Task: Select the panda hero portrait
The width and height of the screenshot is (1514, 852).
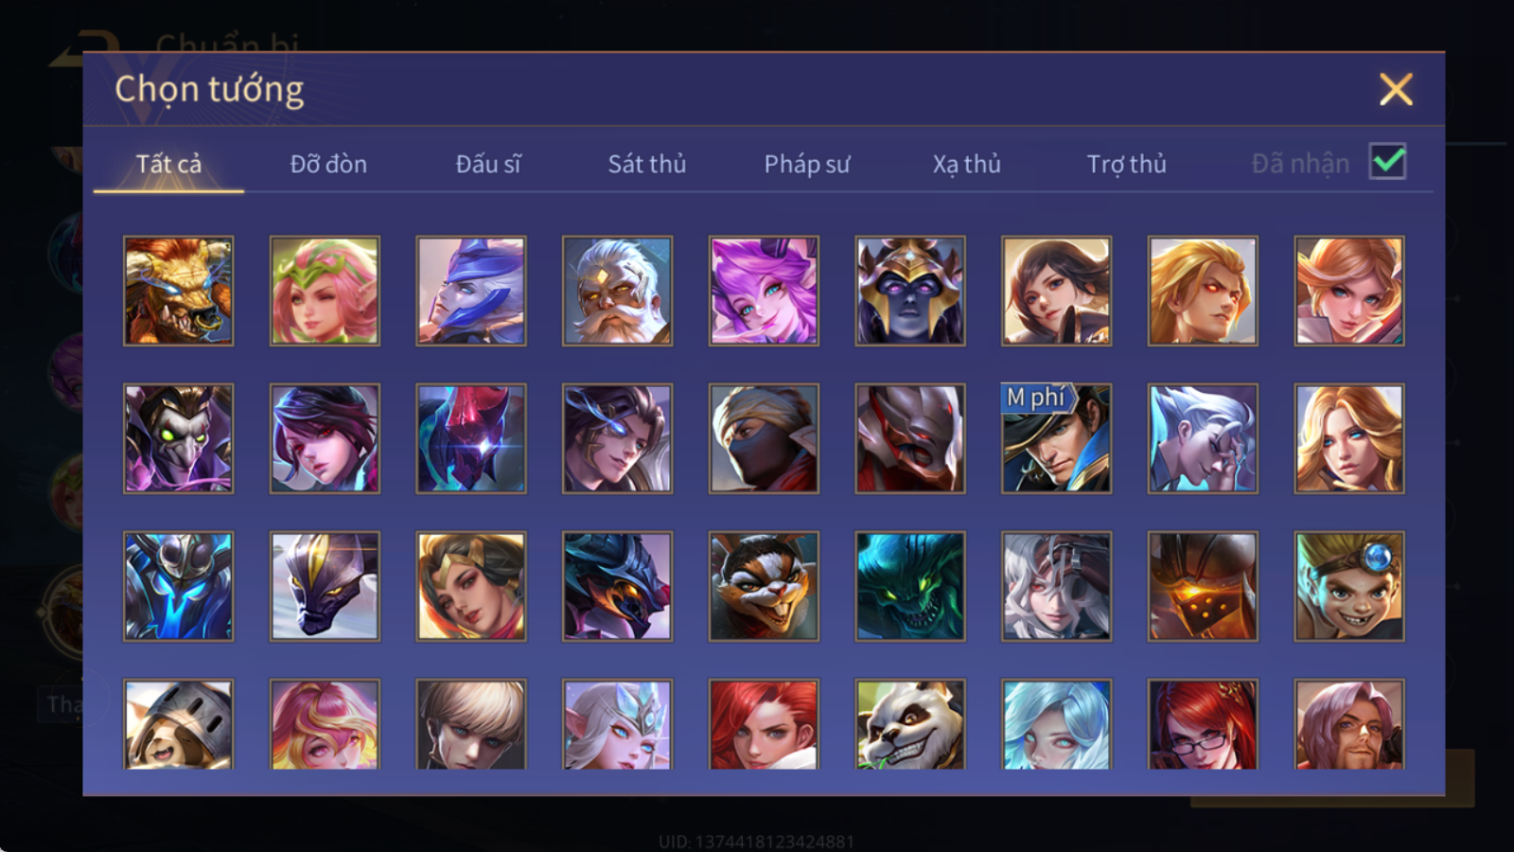Action: coord(910,724)
